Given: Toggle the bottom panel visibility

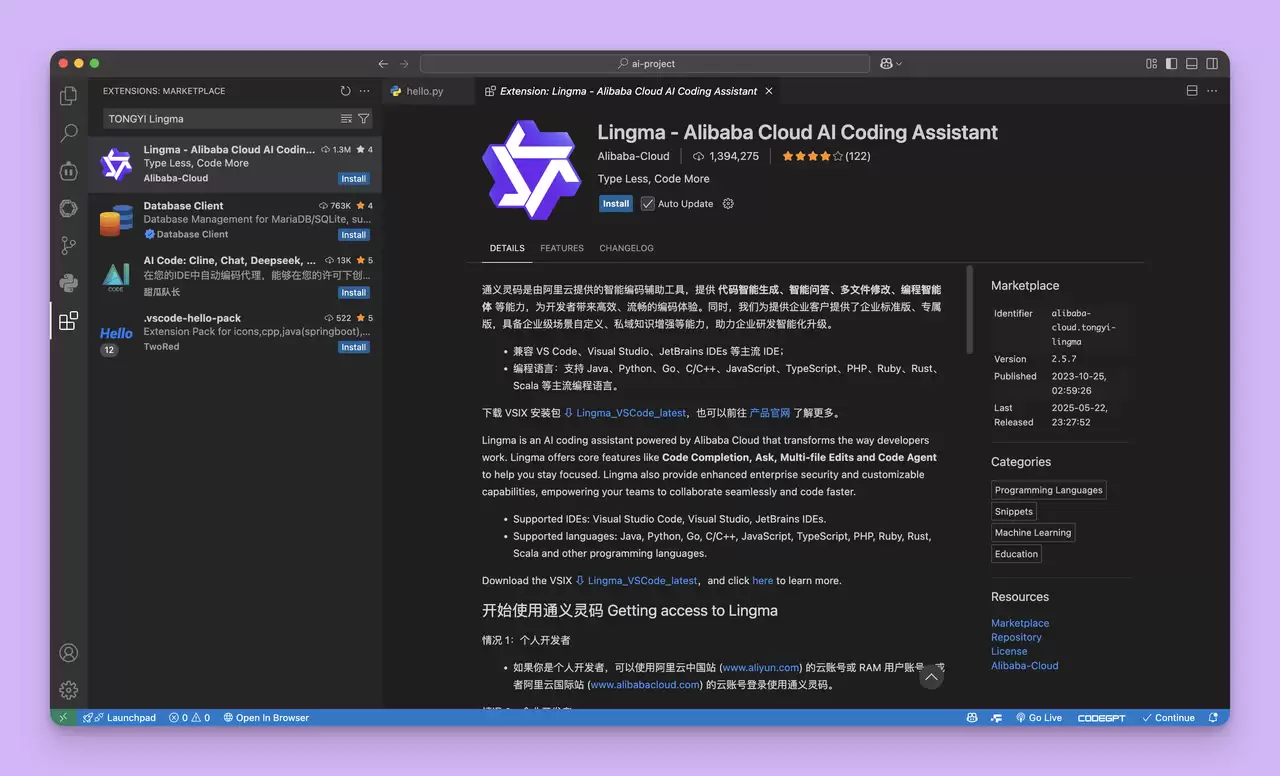Looking at the screenshot, I should 1191,64.
